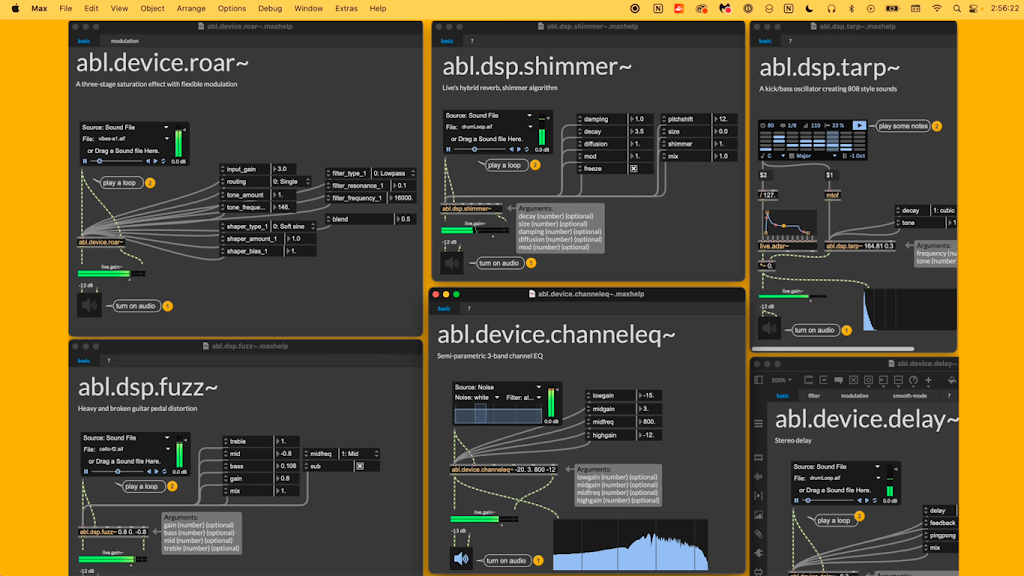Screen dimensions: 1024x576
Task: Click the speaker icon in shimmer window
Action: click(x=452, y=263)
